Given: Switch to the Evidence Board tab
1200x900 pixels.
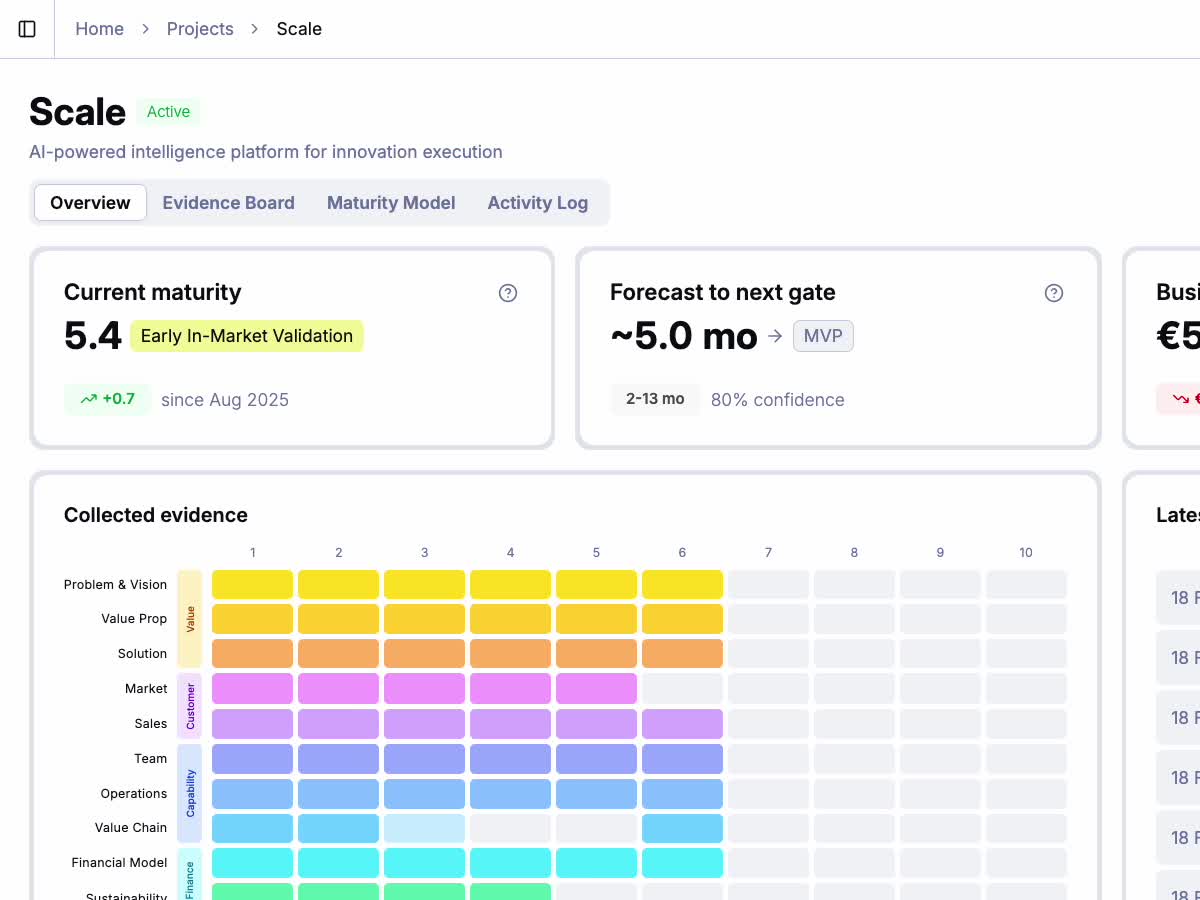Looking at the screenshot, I should [x=228, y=203].
